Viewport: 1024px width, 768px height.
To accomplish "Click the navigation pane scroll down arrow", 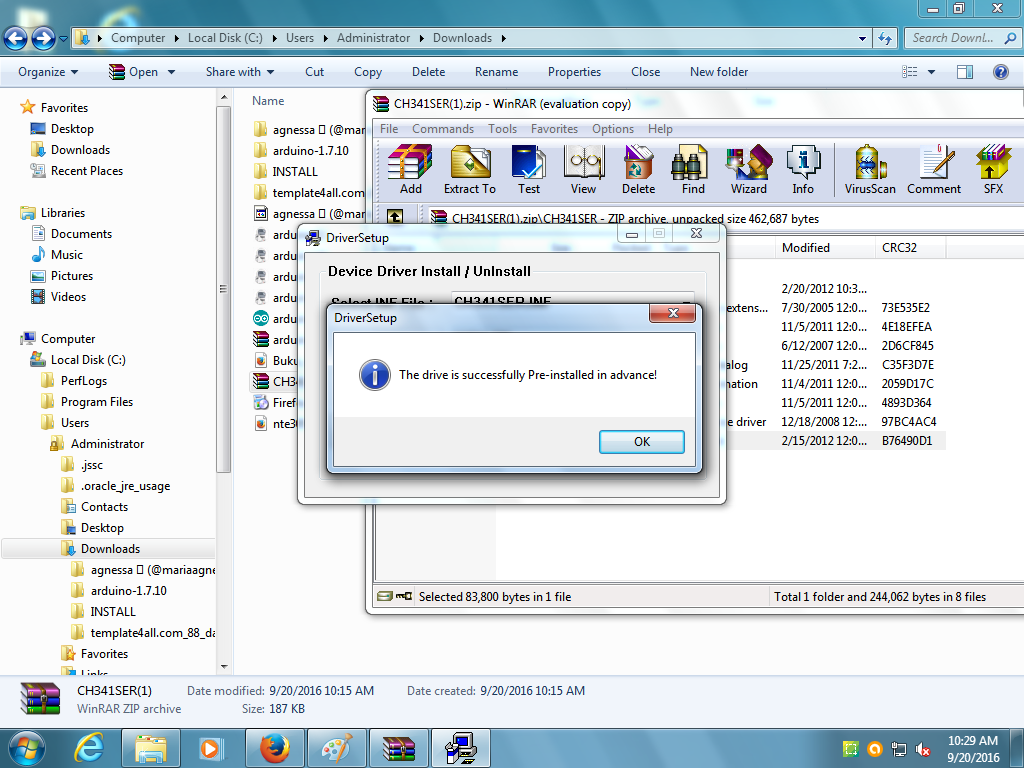I will (x=224, y=667).
